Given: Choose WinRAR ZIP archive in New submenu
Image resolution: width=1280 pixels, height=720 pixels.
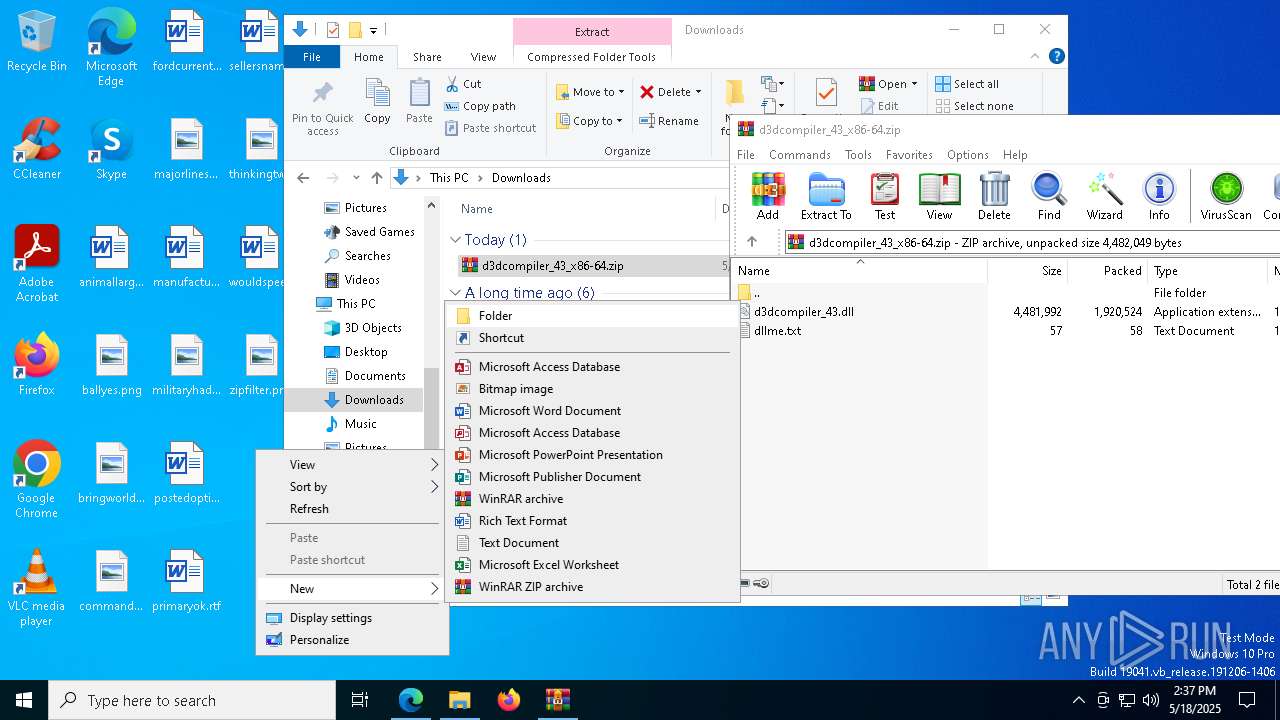Looking at the screenshot, I should pyautogui.click(x=594, y=587).
